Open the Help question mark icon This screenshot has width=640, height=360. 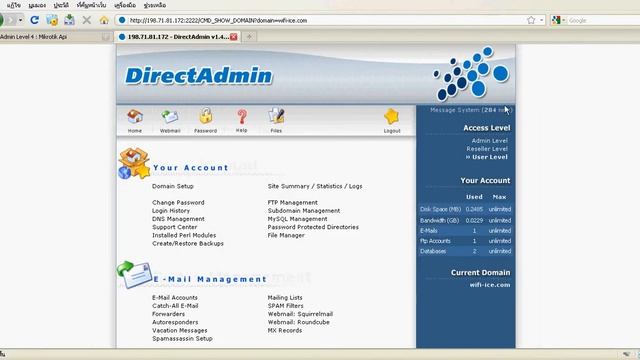(x=242, y=117)
